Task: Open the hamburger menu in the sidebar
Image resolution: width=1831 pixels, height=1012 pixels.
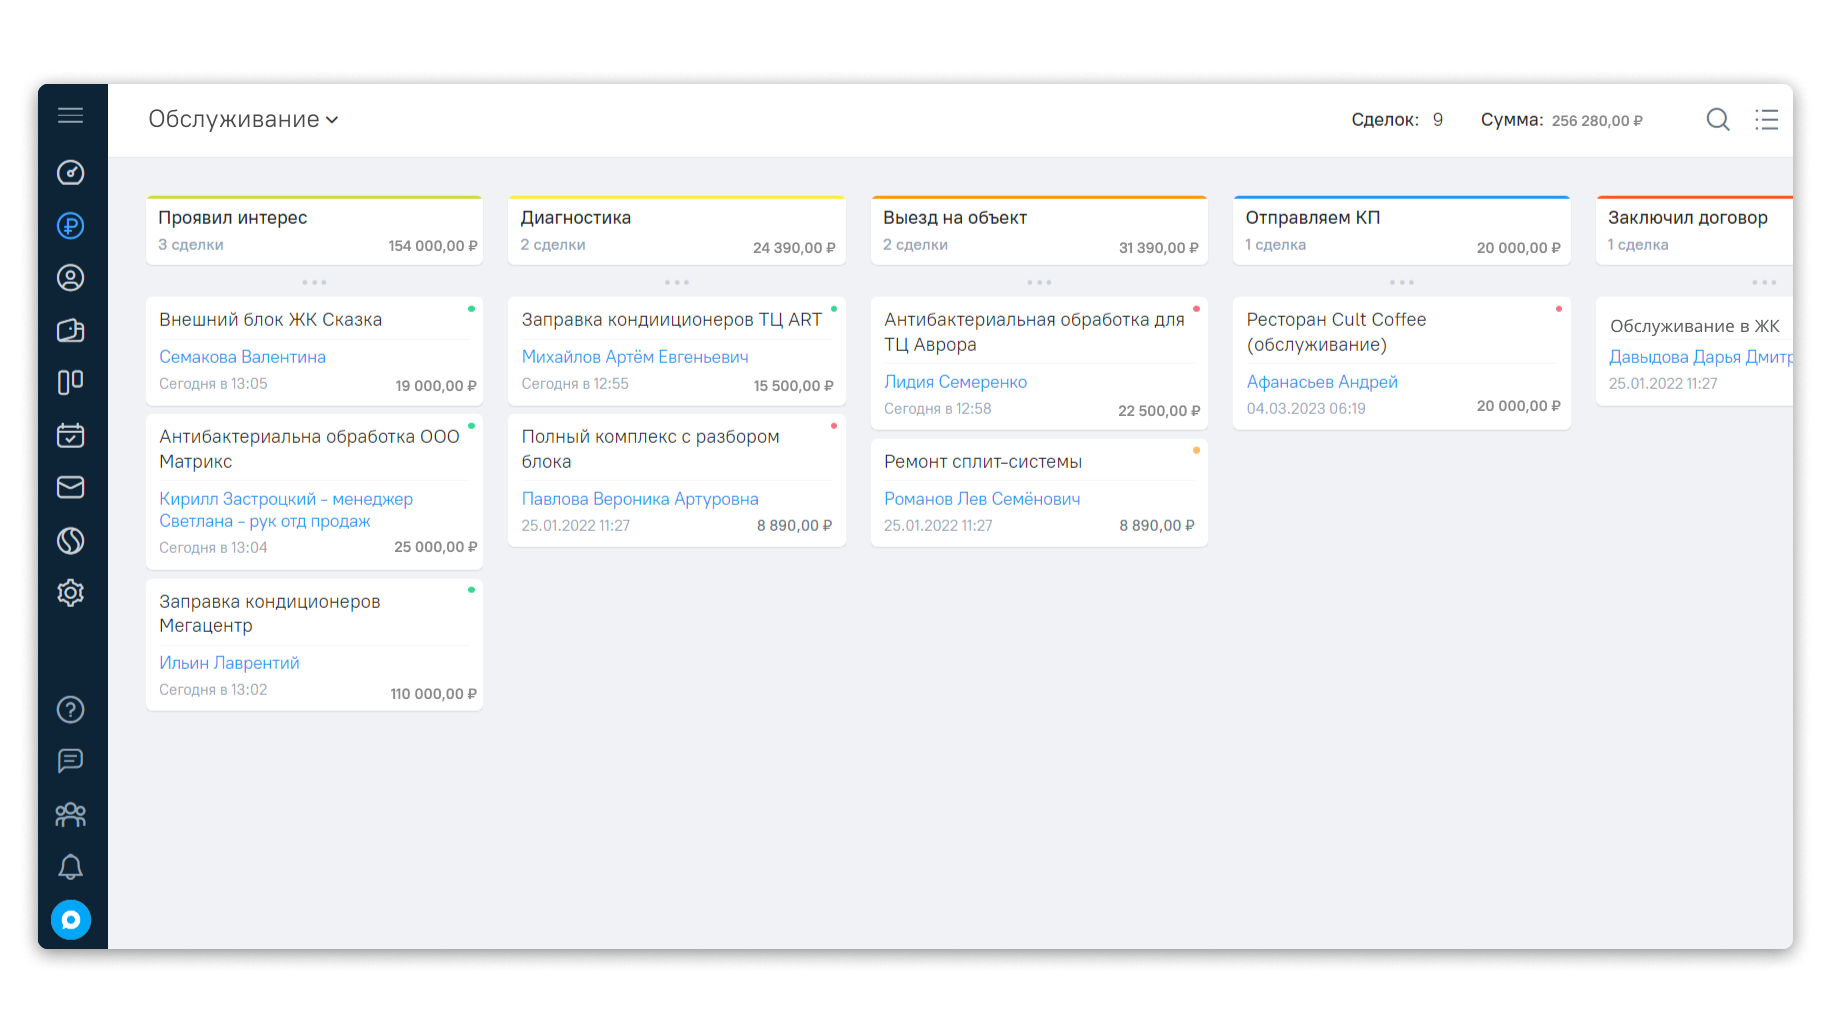Action: coord(70,115)
